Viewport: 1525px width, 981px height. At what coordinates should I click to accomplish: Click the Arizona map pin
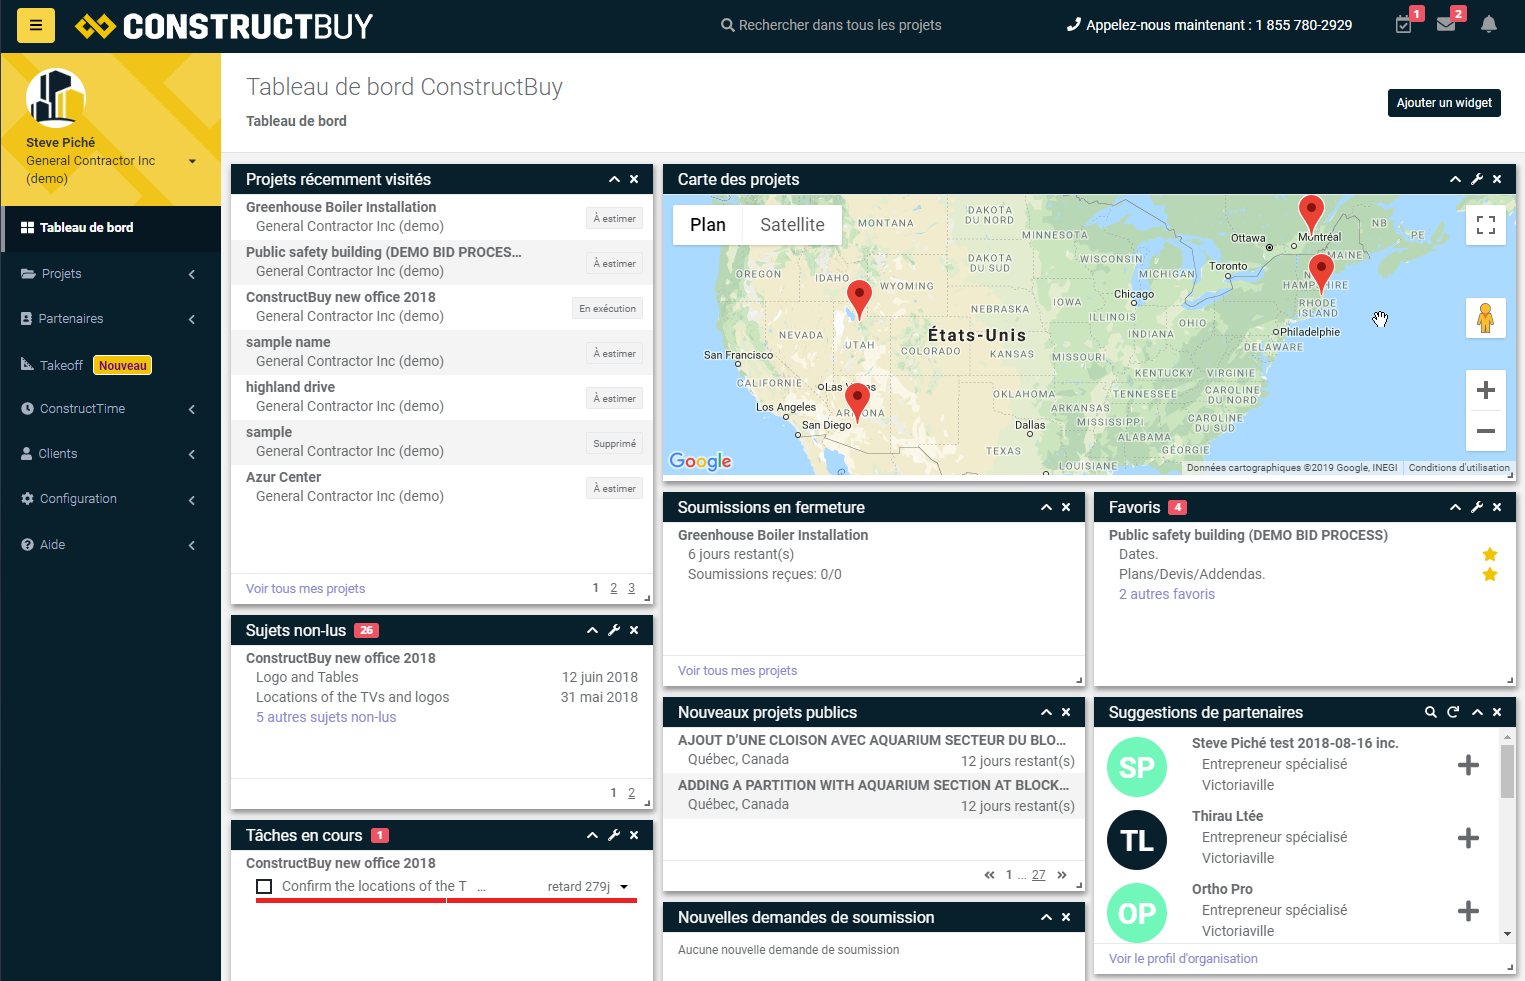pos(857,402)
